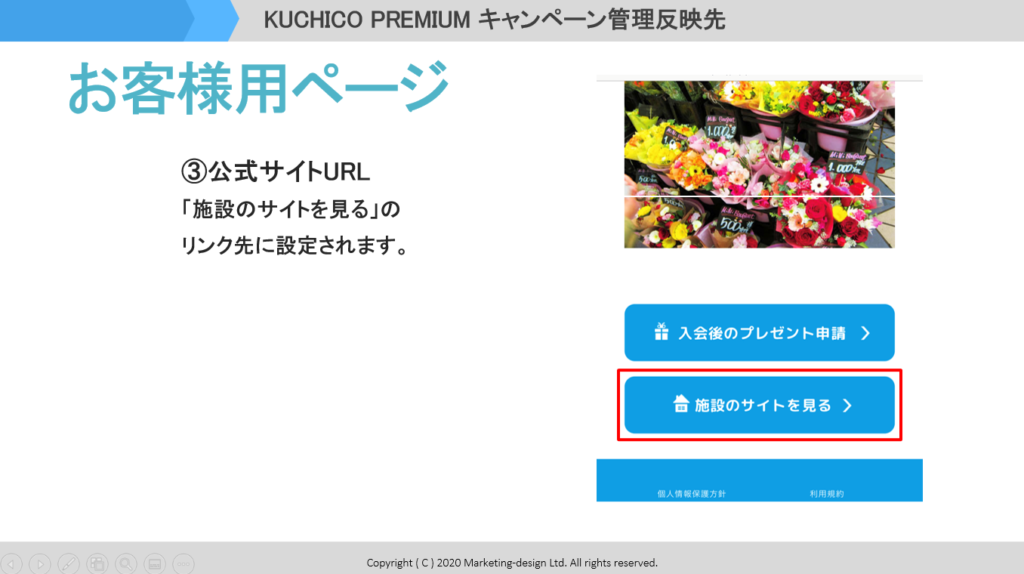This screenshot has height=574, width=1024.
Task: Click the house icon on site button
Action: pyautogui.click(x=681, y=404)
